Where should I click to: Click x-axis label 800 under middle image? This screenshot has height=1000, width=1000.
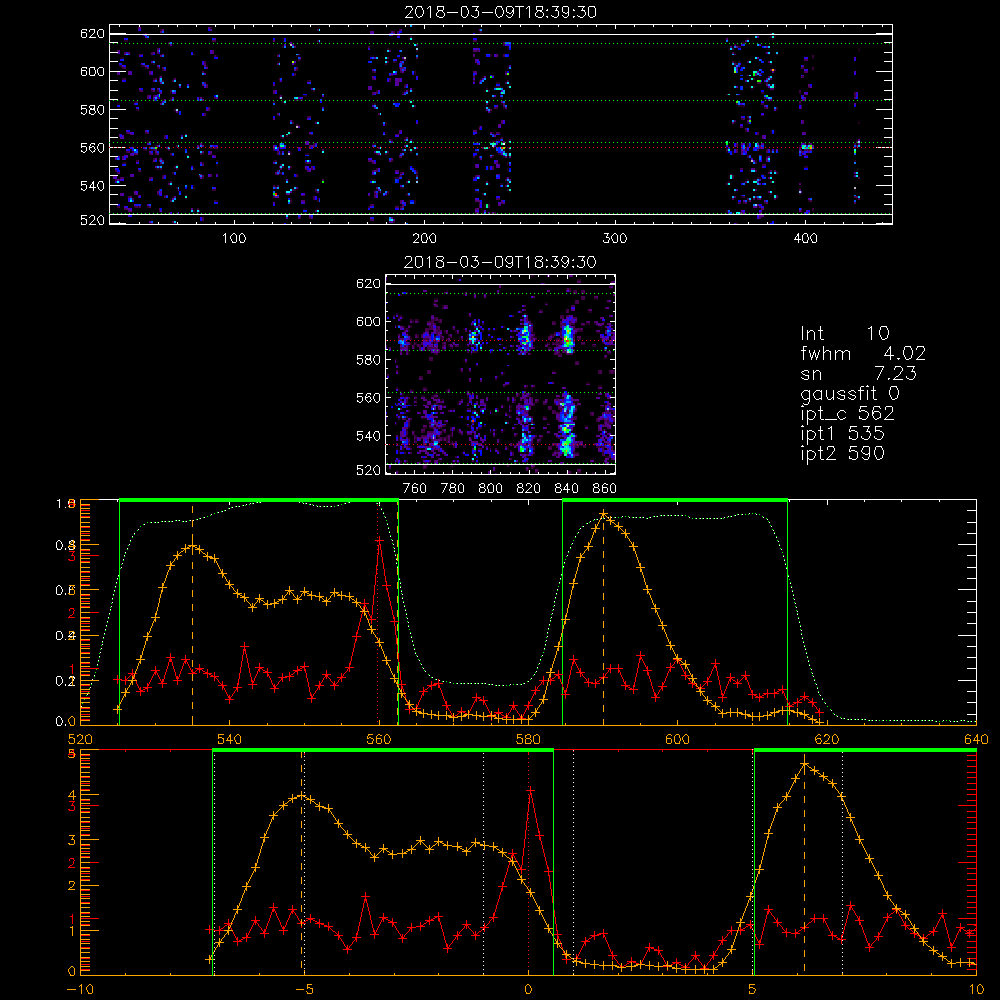pos(490,489)
